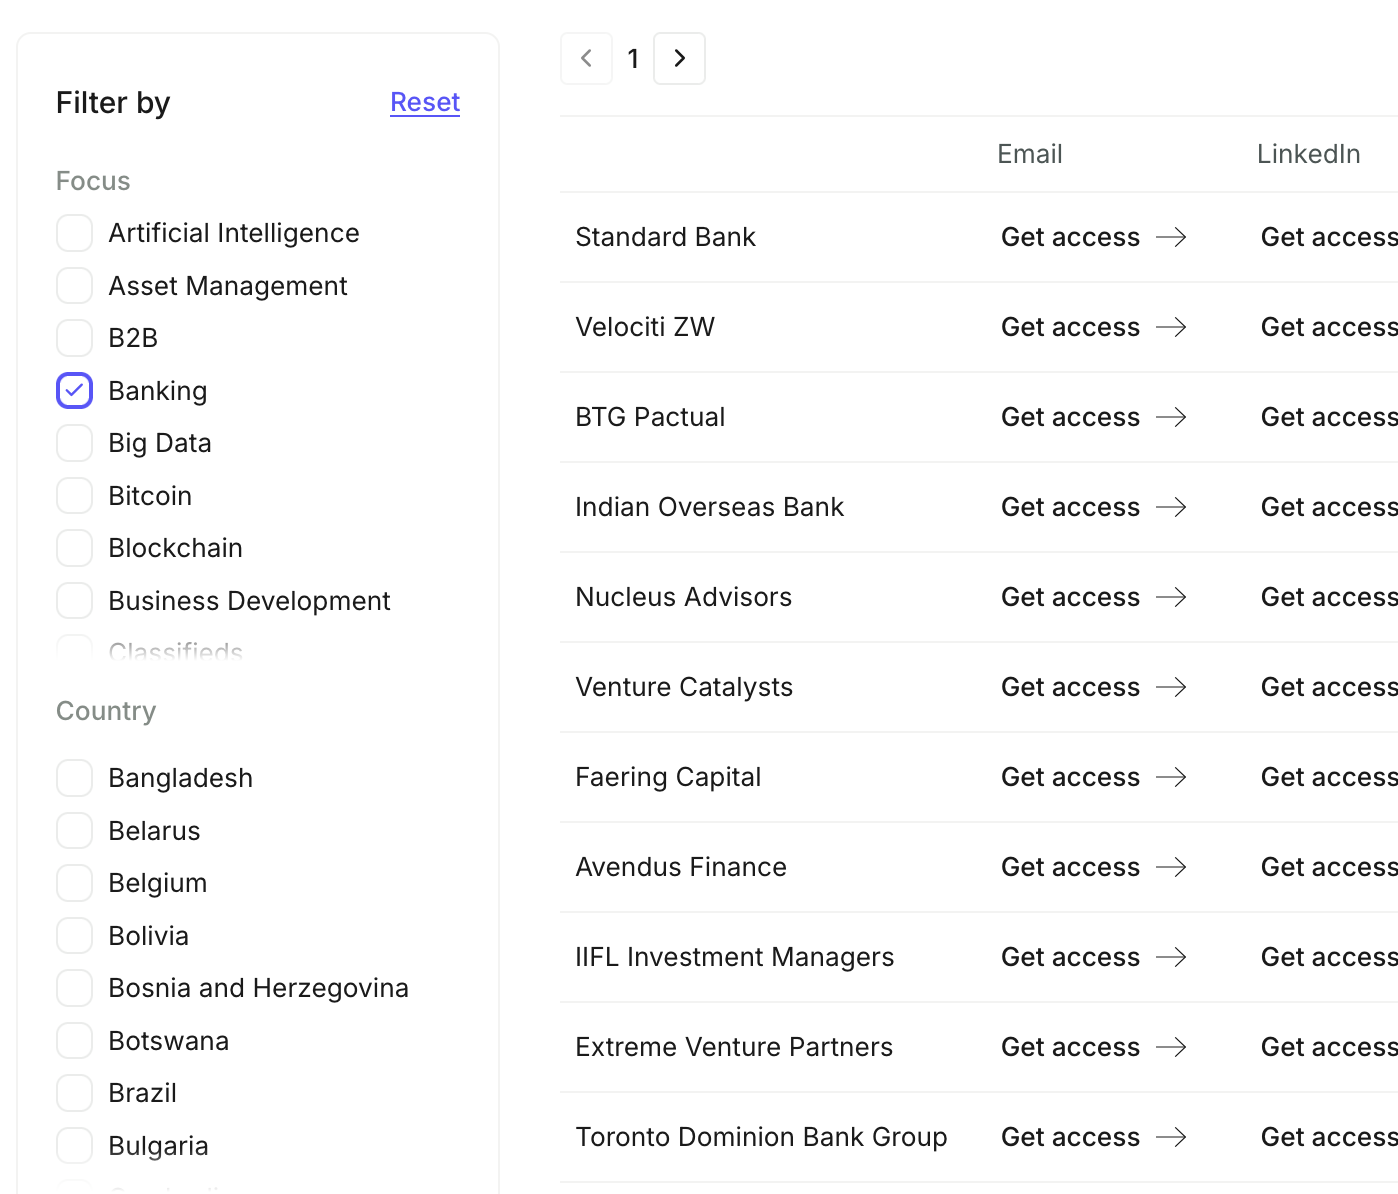
Task: Click the Avendus Finance investor name
Action: coord(681,867)
